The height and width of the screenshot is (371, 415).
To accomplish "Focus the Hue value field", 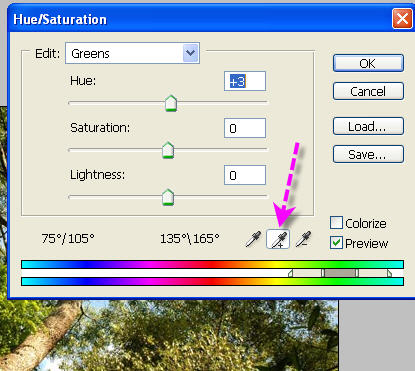I will pyautogui.click(x=245, y=81).
